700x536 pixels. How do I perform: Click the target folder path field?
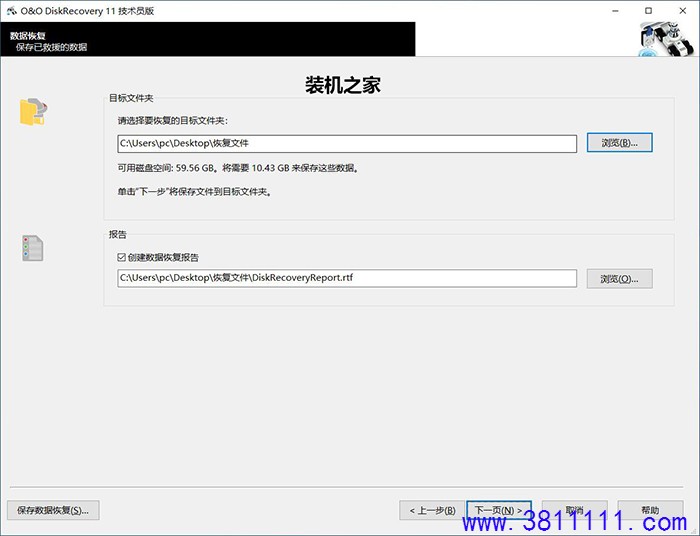click(x=347, y=144)
